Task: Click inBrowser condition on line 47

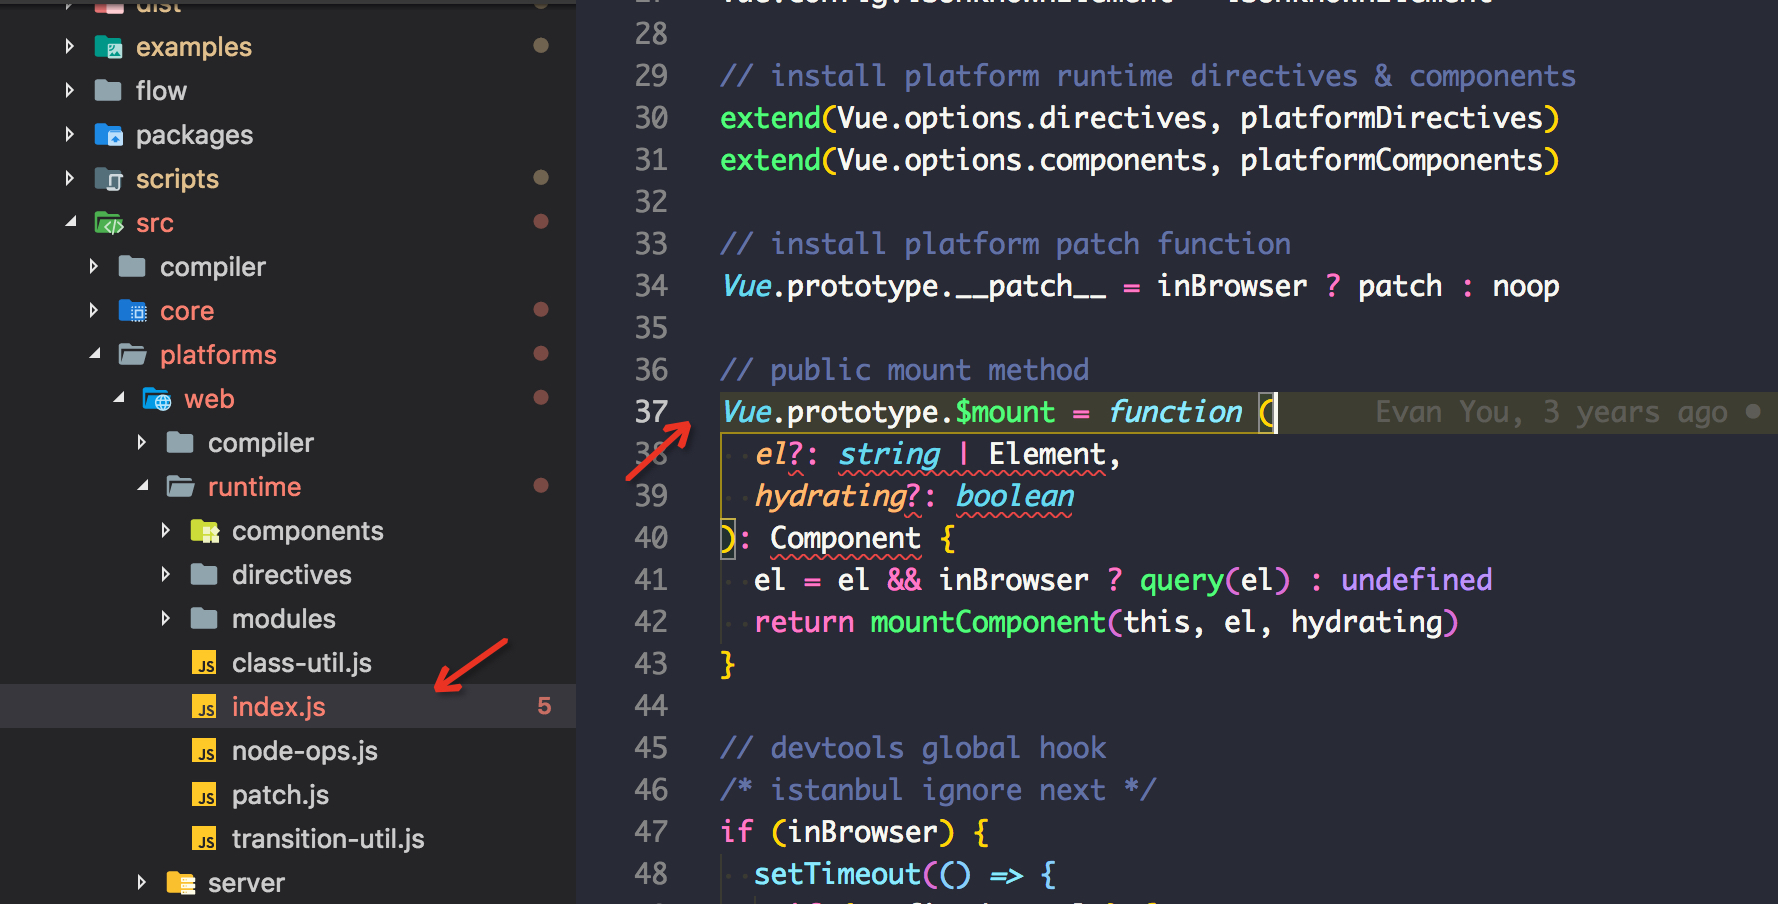Action: (x=862, y=832)
